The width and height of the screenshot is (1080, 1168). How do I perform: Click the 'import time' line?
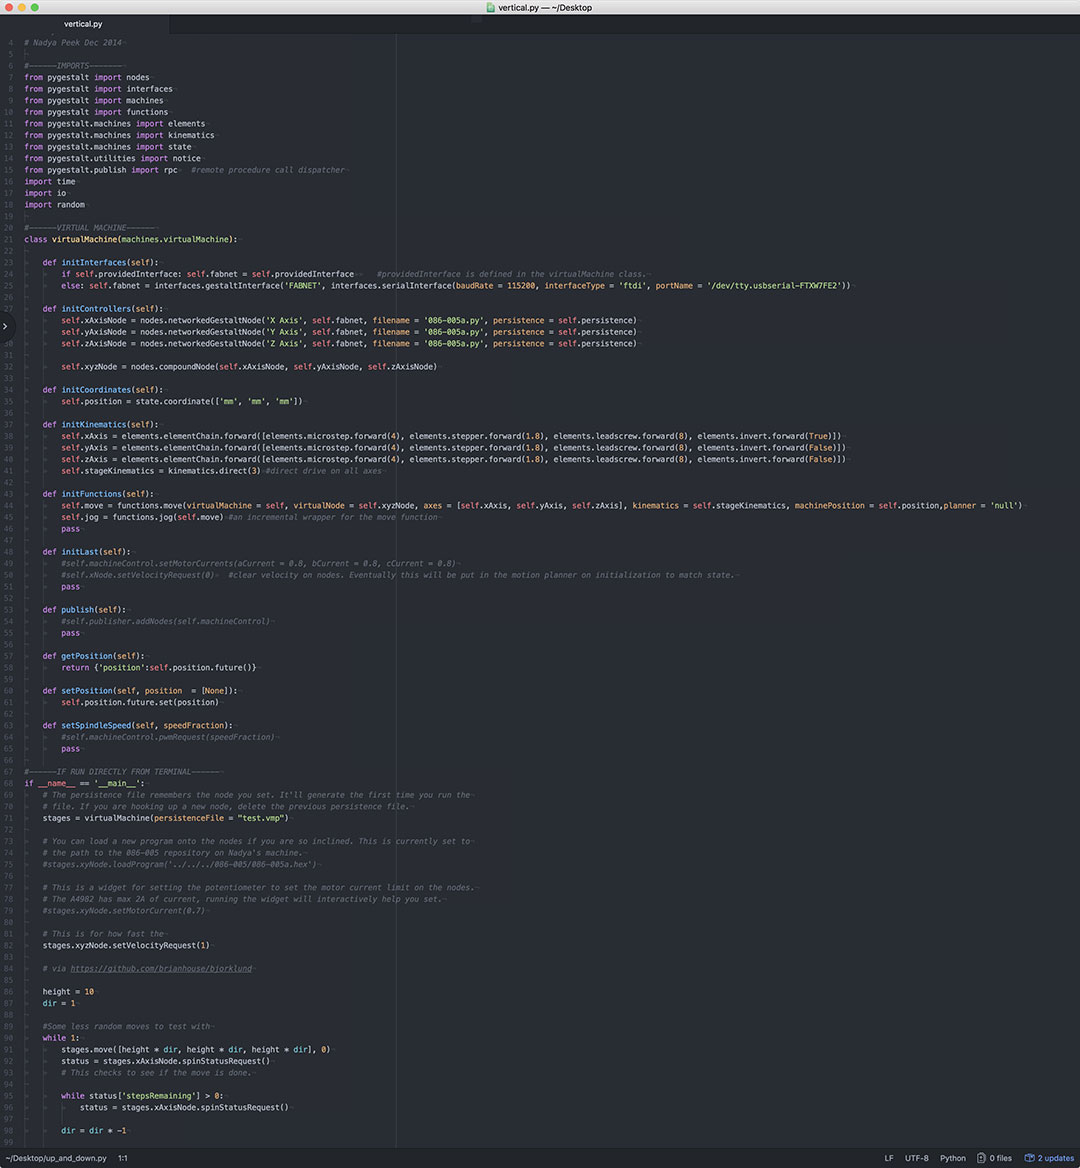pyautogui.click(x=50, y=181)
